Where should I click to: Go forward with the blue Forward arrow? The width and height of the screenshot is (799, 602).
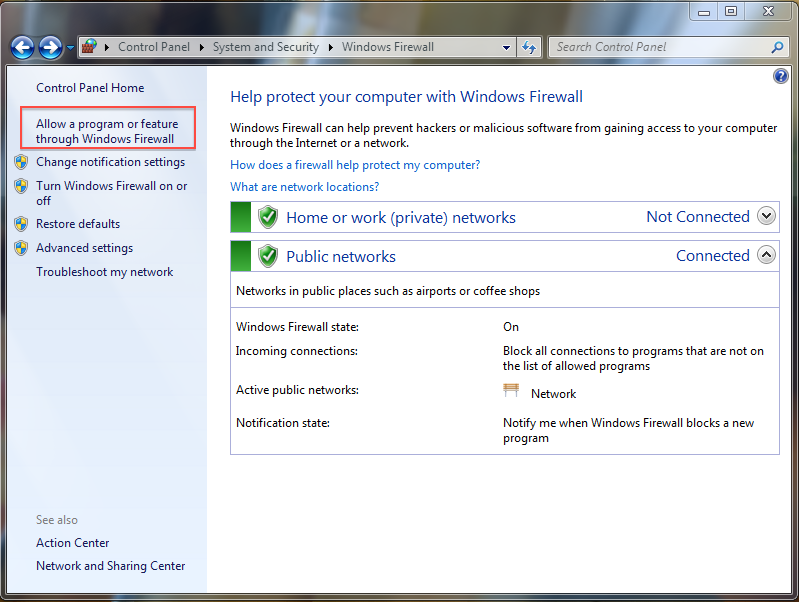coord(50,48)
